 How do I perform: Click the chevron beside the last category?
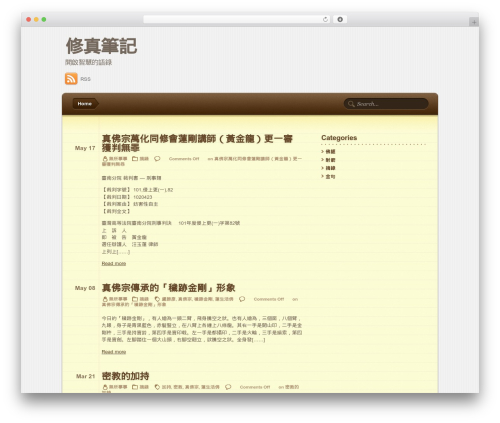[323, 176]
